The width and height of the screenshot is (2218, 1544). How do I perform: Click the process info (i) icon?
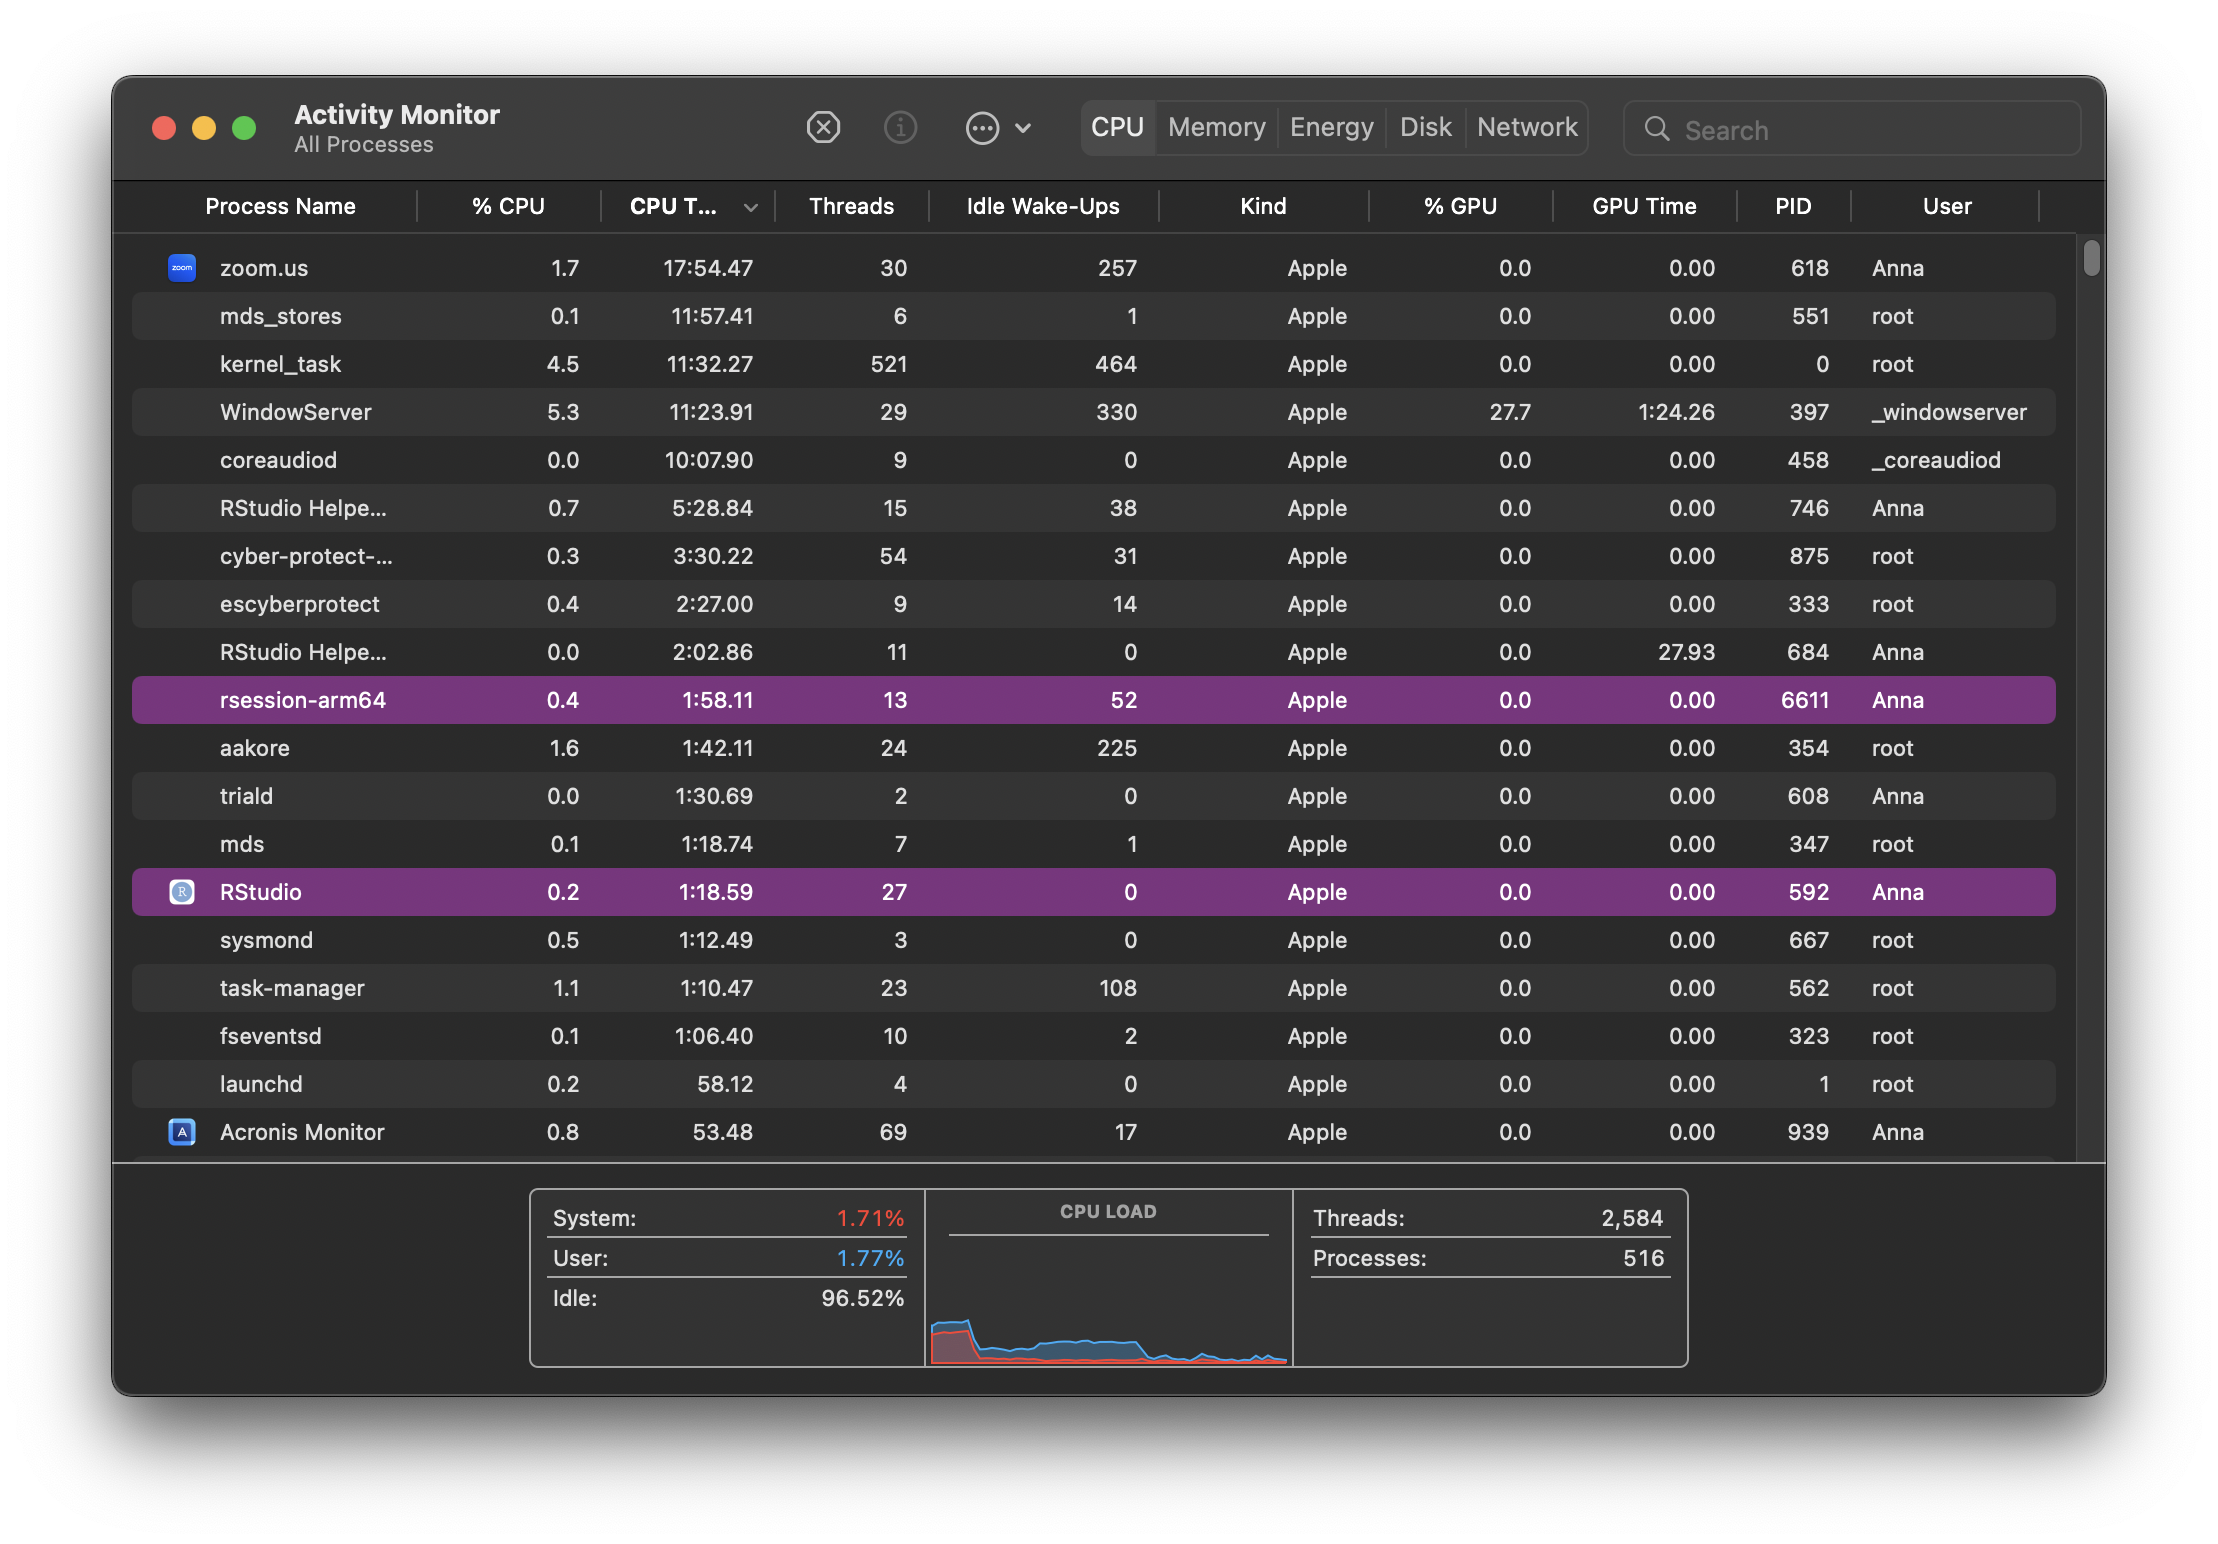pyautogui.click(x=900, y=128)
